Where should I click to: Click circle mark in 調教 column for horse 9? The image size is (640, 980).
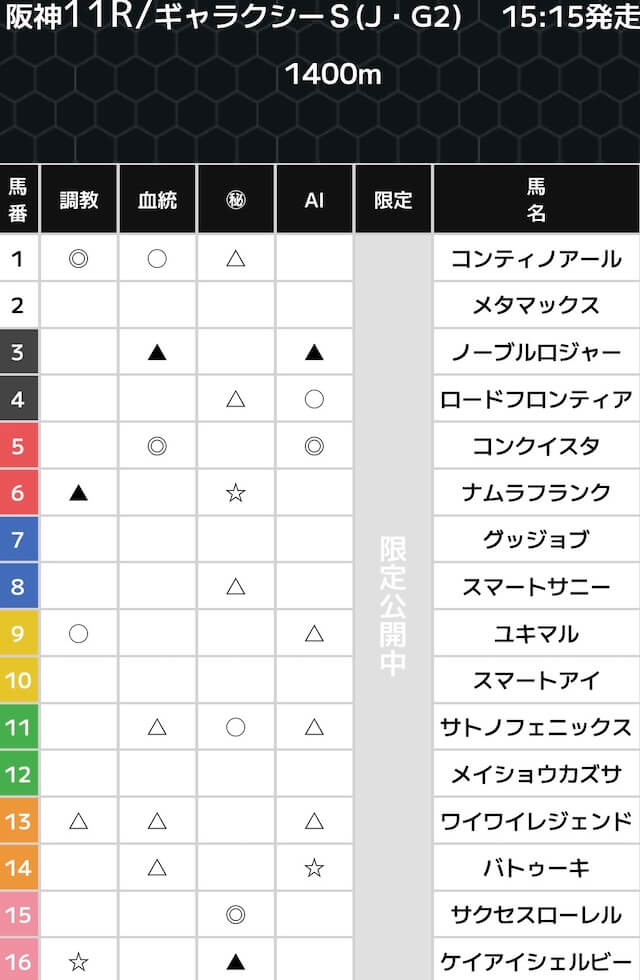pos(78,633)
